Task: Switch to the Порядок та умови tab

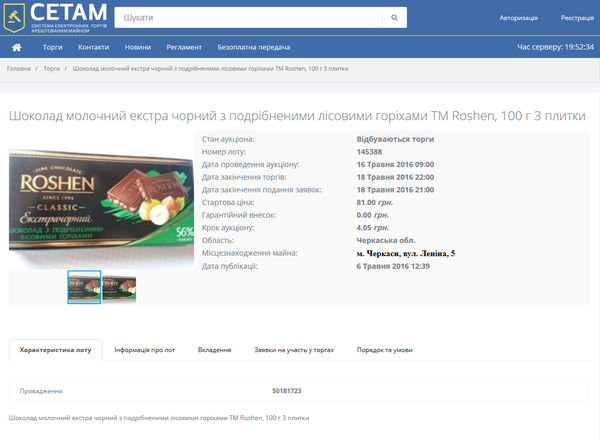Action: (x=385, y=350)
